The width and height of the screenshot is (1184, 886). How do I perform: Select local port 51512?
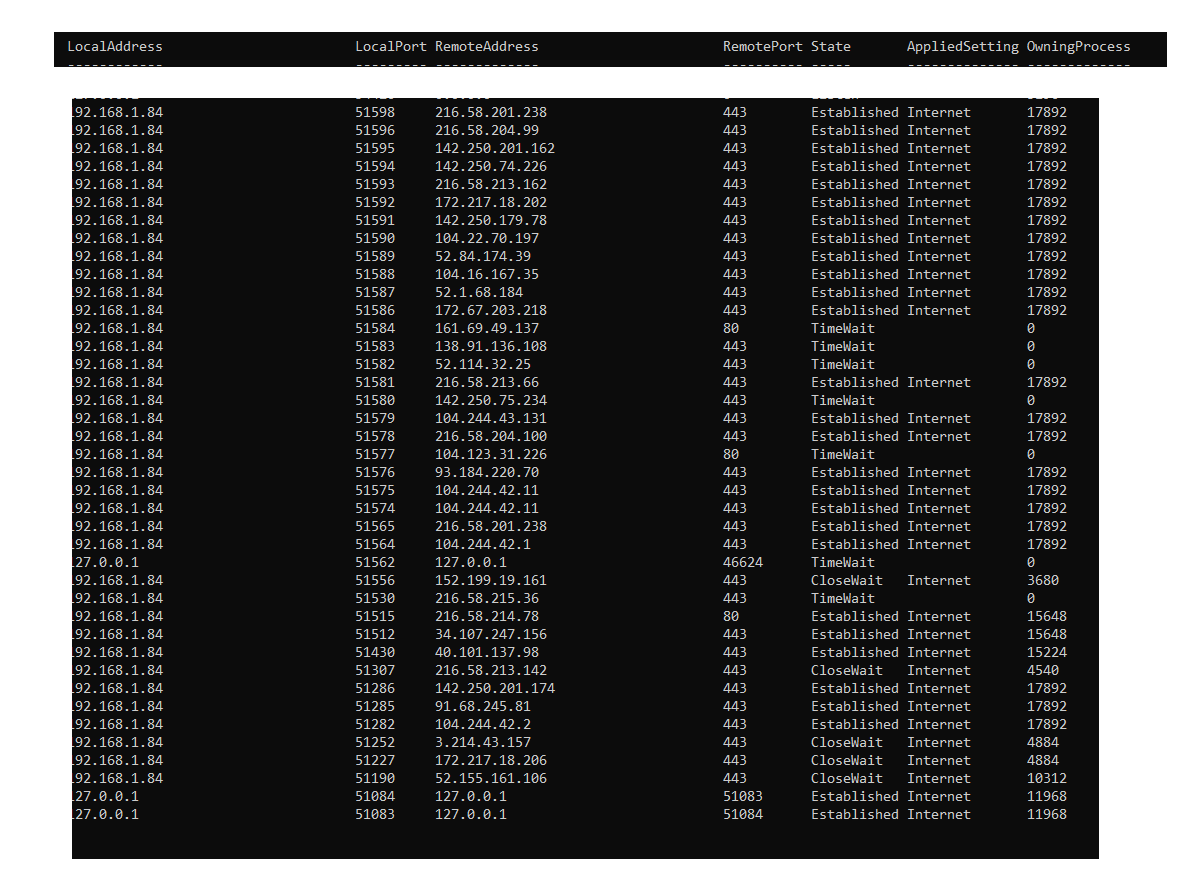point(375,634)
